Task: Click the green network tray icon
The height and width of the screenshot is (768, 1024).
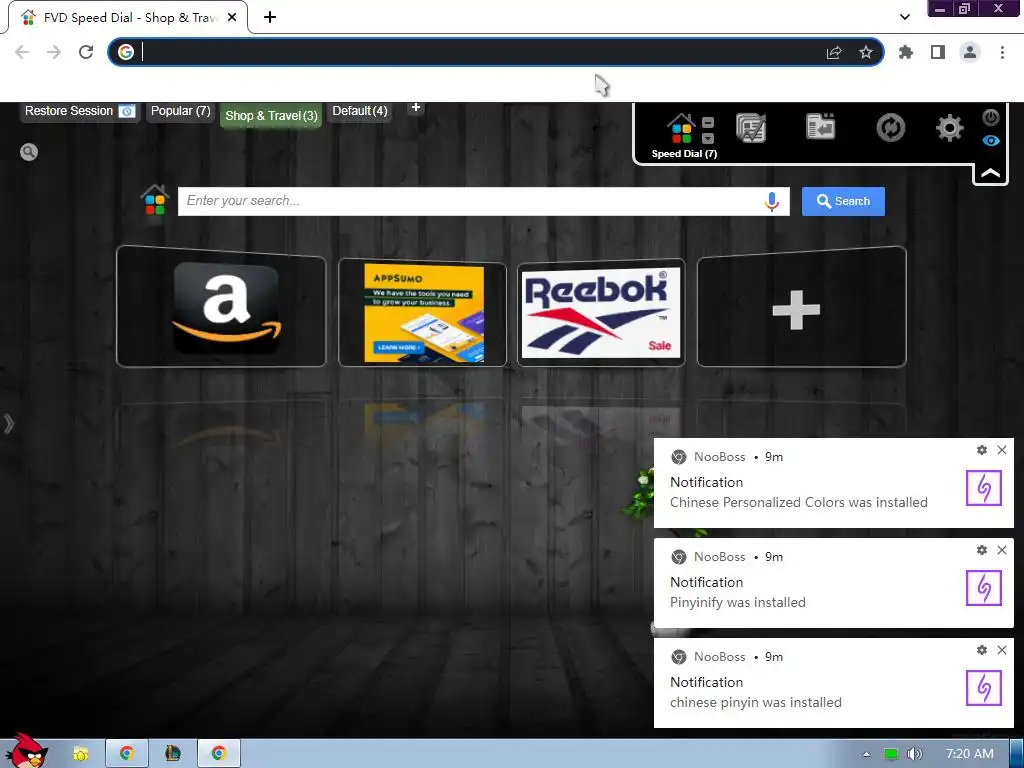Action: [891, 754]
